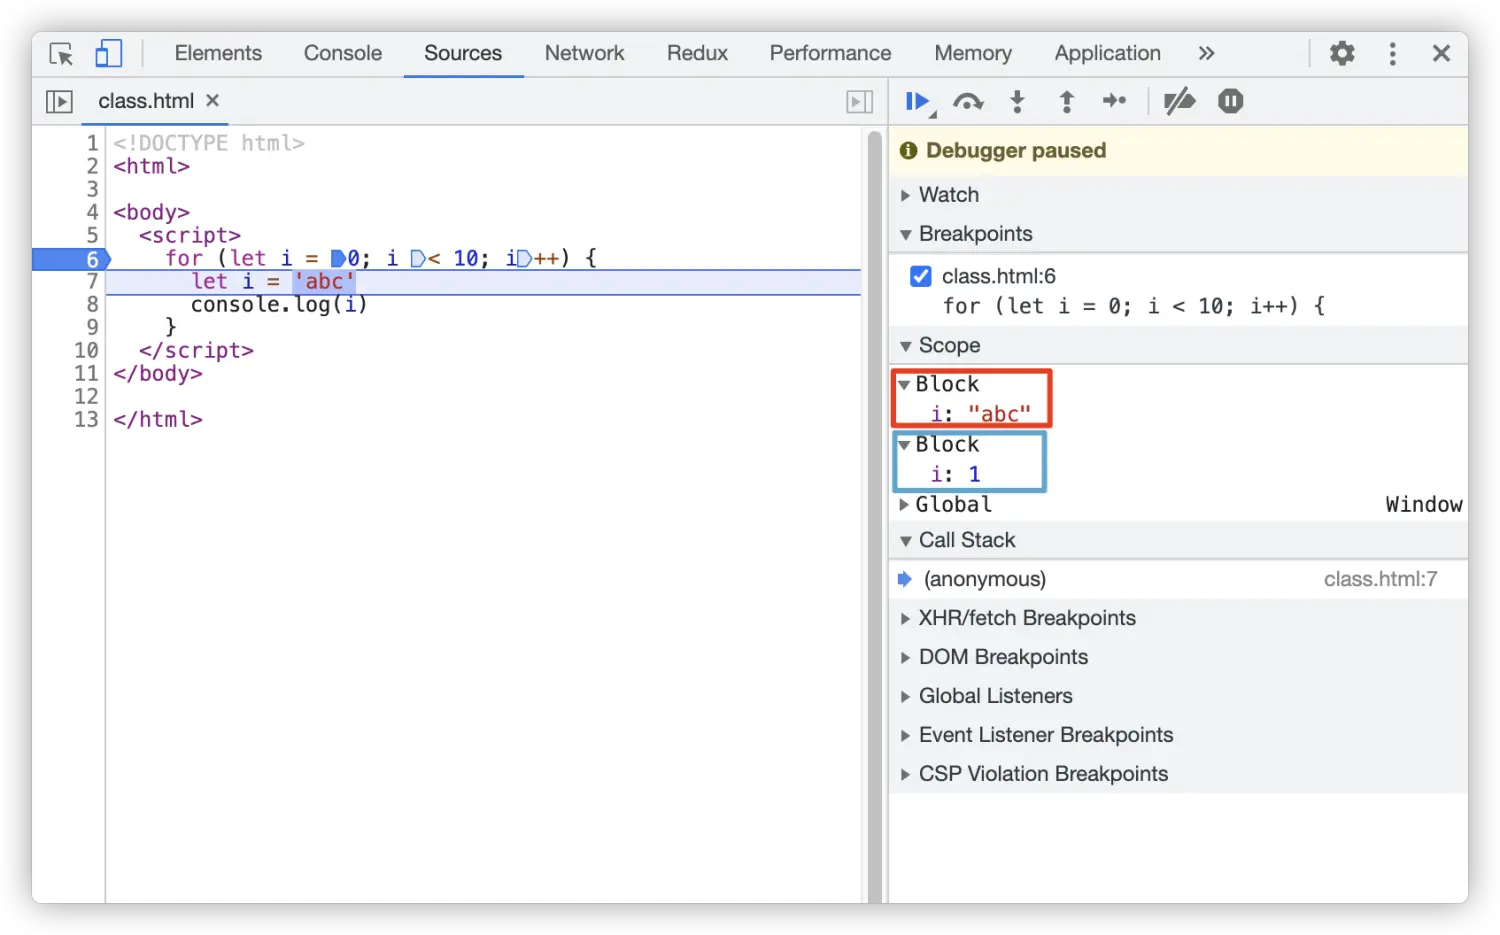Viewport: 1500px width, 935px height.
Task: Click the i: "abc" scope value
Action: tap(980, 414)
